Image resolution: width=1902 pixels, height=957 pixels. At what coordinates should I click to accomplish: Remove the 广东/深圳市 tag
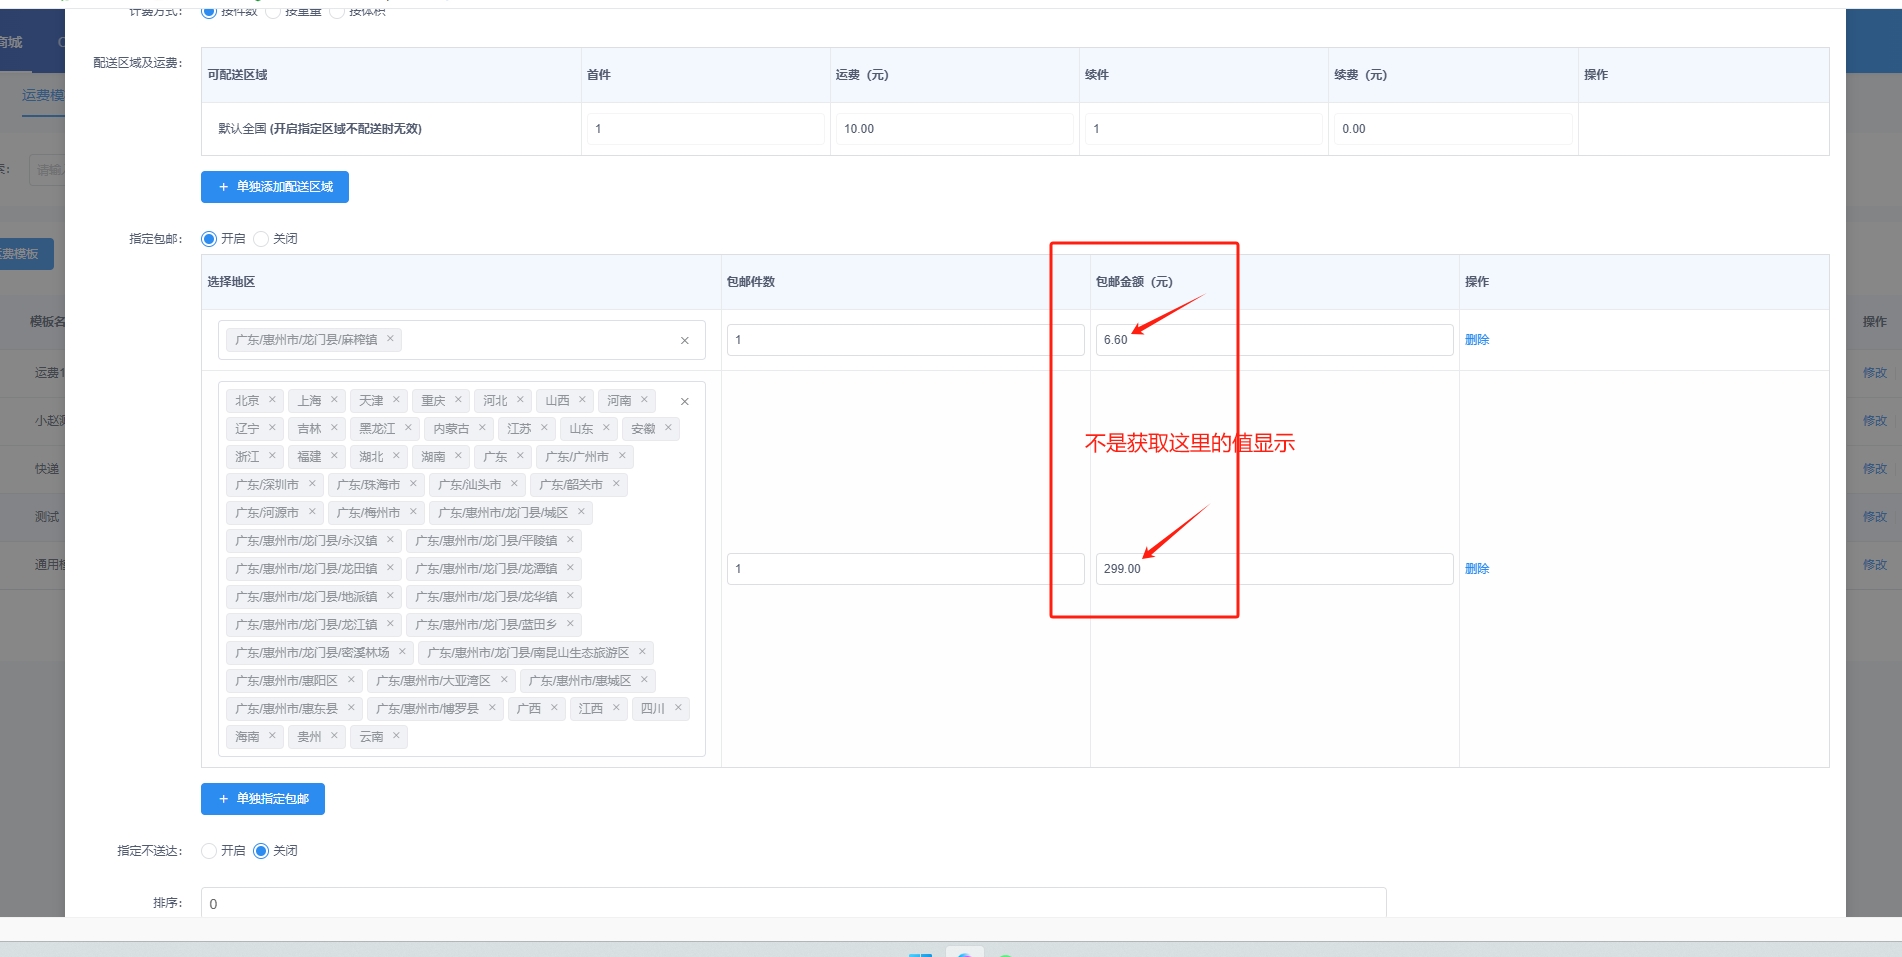click(312, 484)
